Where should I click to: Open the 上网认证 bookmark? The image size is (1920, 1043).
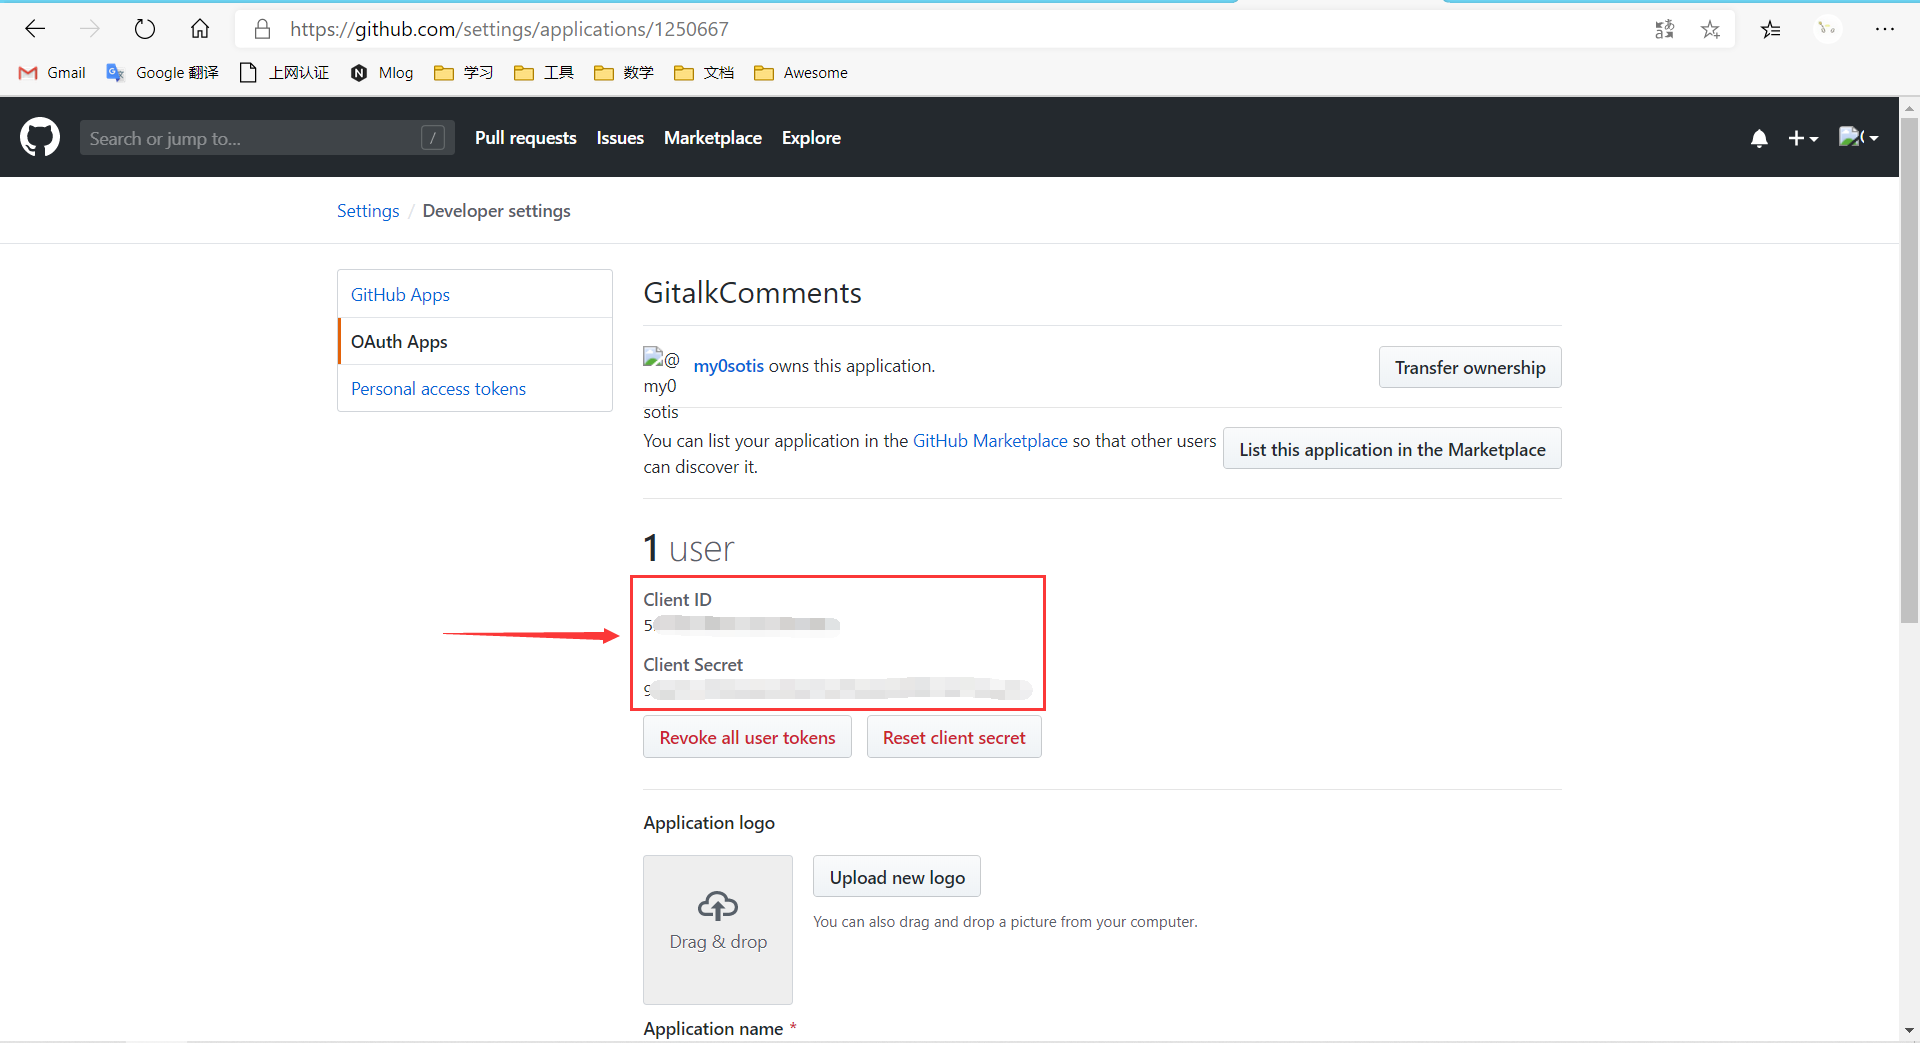point(284,73)
